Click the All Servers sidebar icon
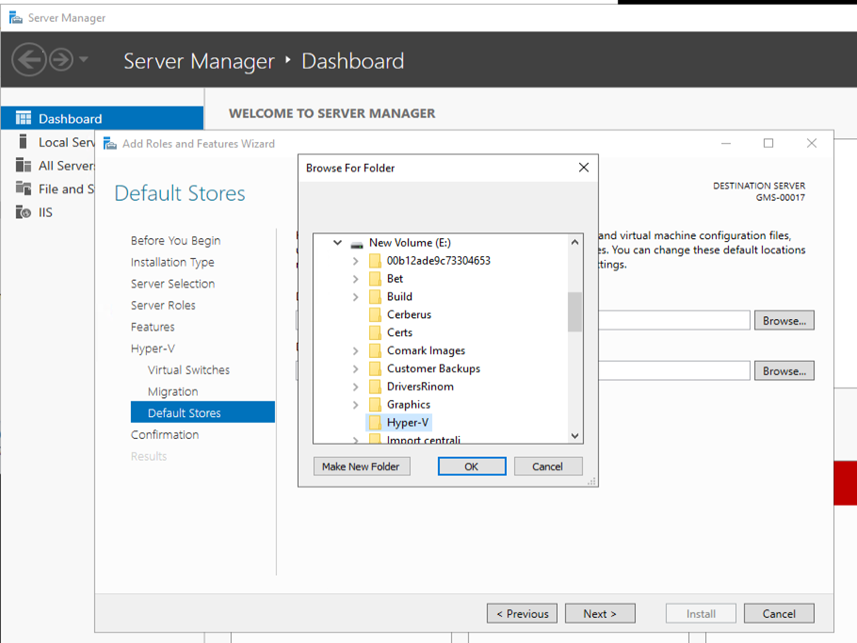Viewport: 857px width, 643px height. 23,165
